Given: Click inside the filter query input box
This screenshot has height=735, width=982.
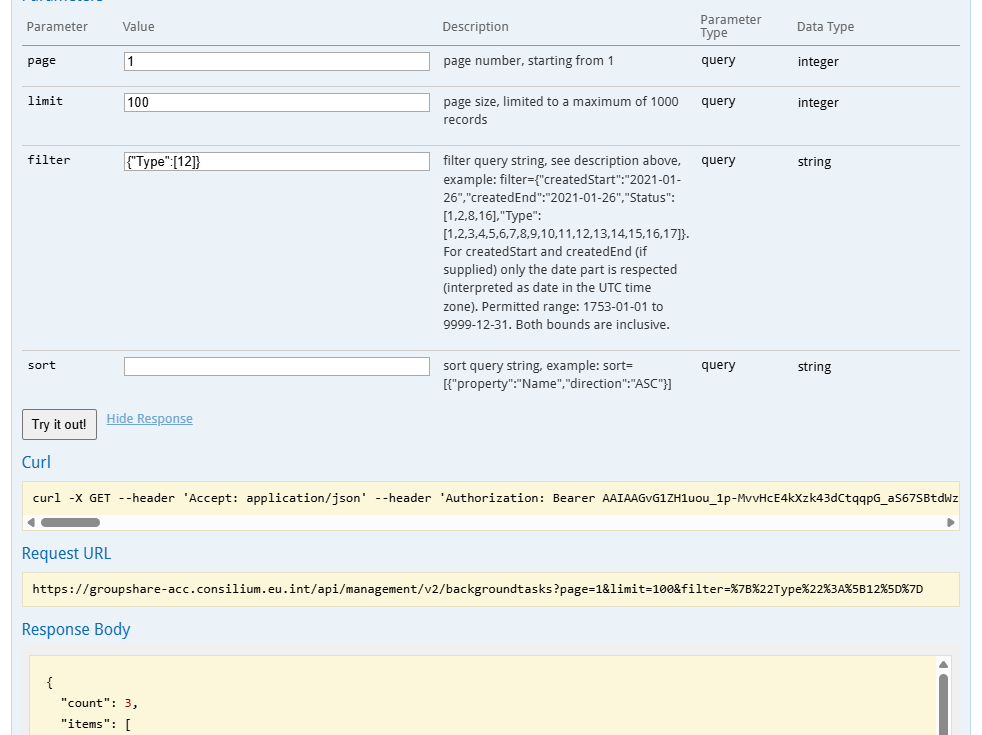Looking at the screenshot, I should click(x=275, y=161).
